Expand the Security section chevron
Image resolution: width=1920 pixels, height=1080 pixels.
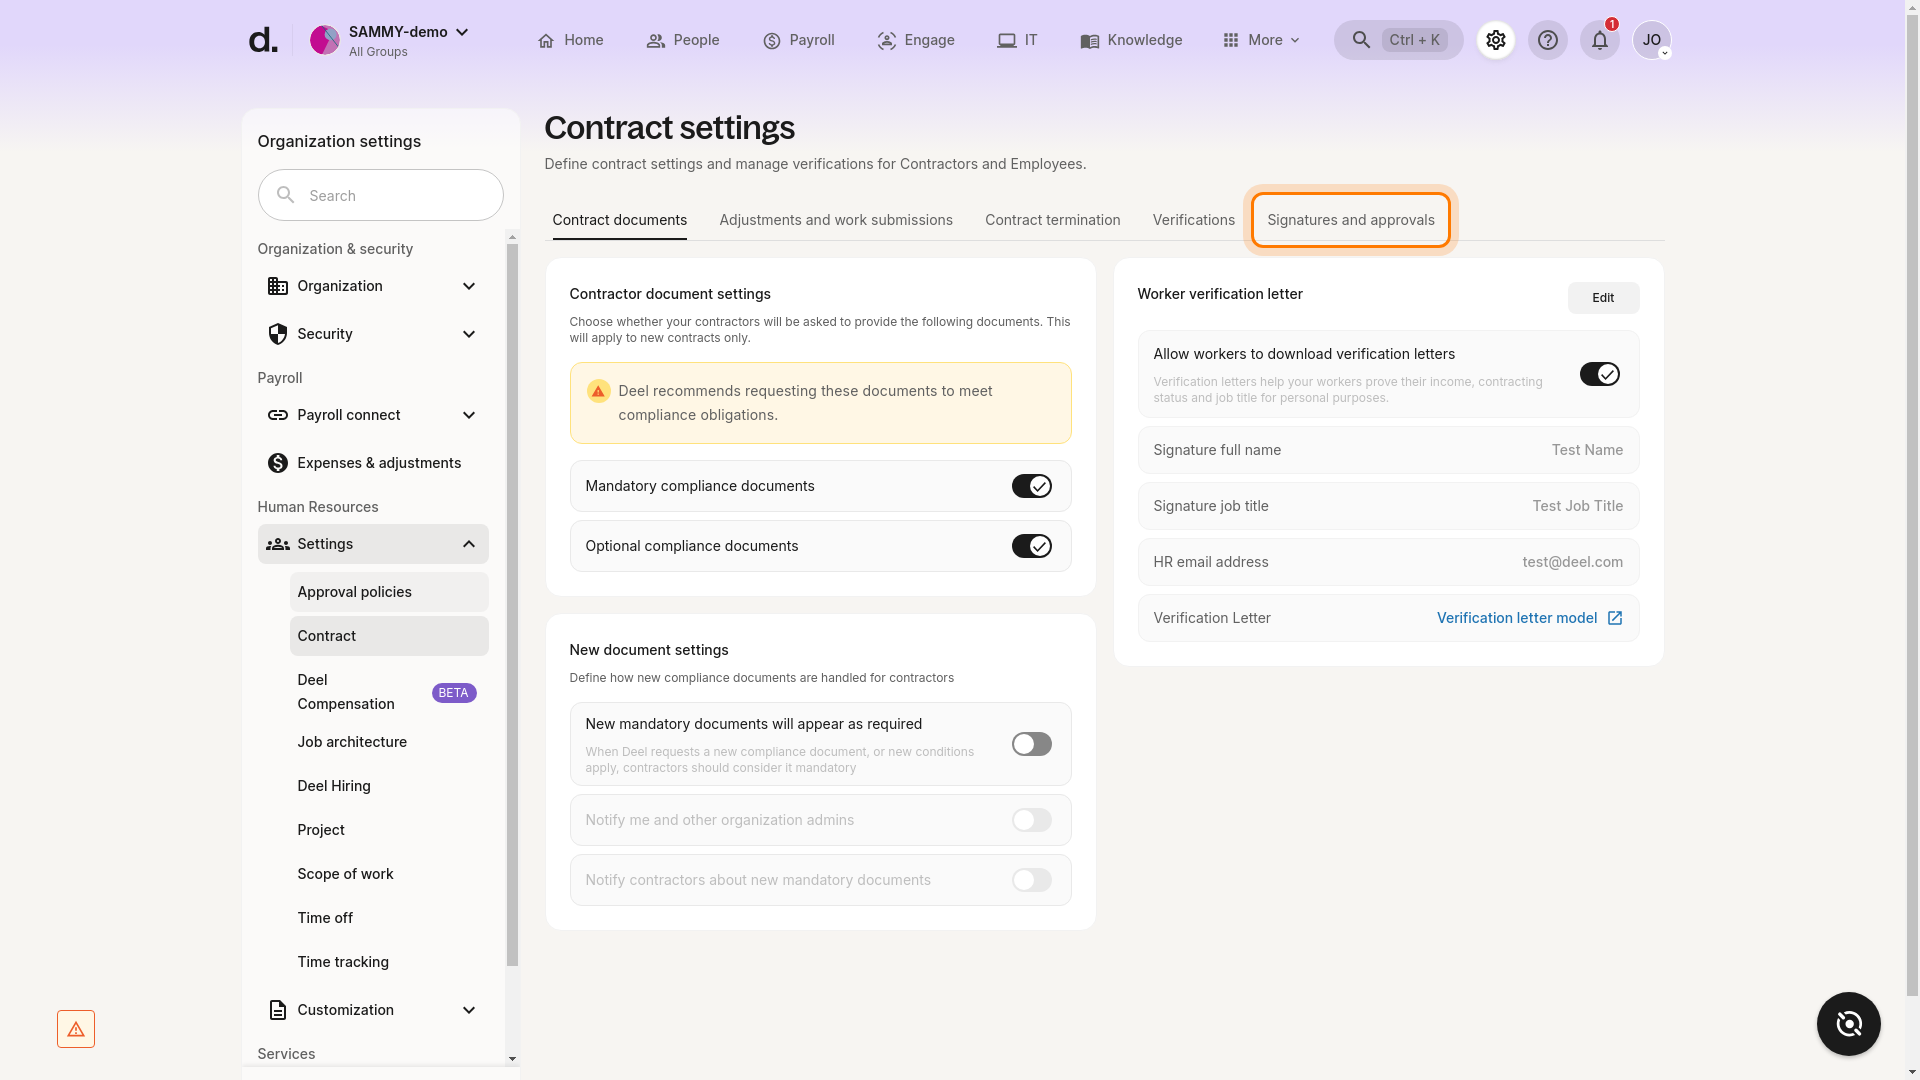pos(469,334)
